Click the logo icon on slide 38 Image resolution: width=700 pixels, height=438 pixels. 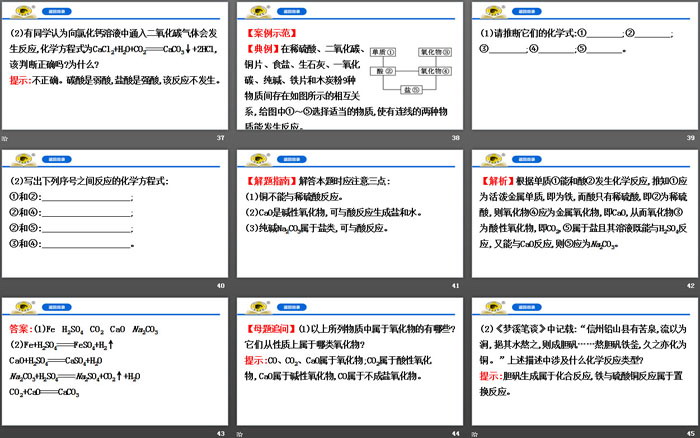(254, 10)
